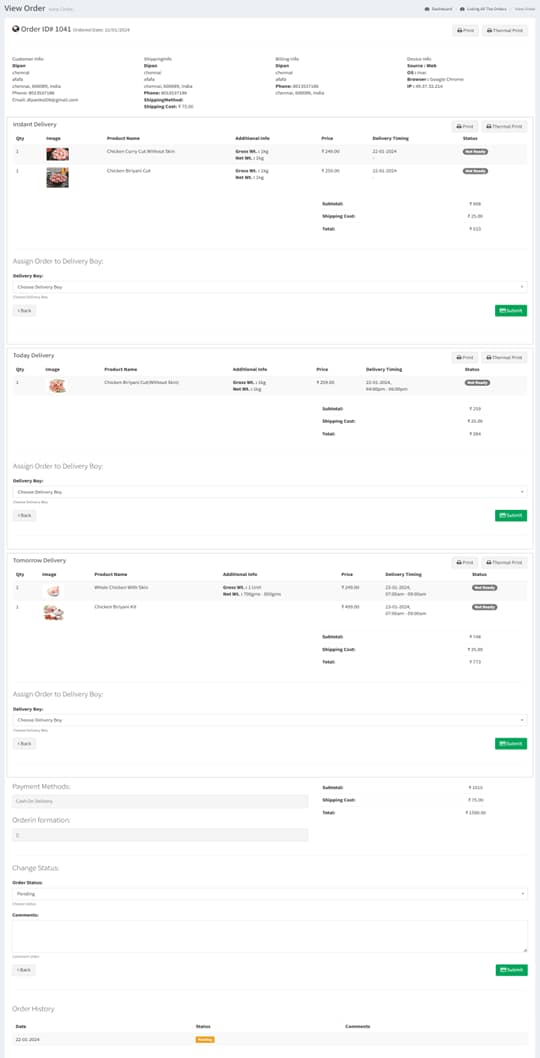The width and height of the screenshot is (540, 1058).
Task: Click the 'Tomorrow Delivery' section heading
Action: [40, 560]
